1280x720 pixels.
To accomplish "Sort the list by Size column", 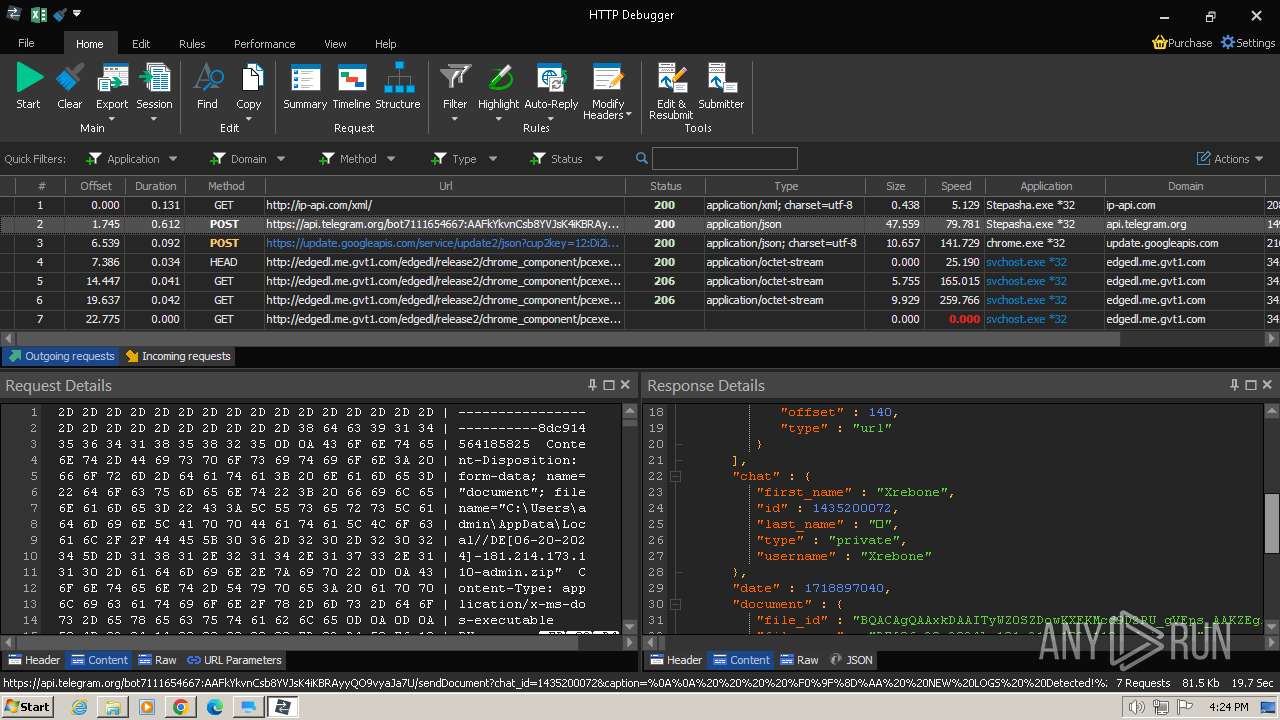I will tap(895, 186).
